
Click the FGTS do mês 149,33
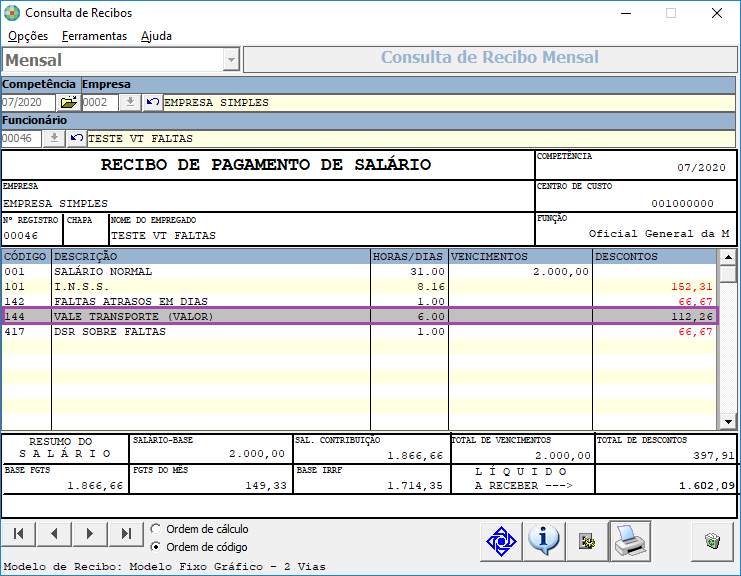(x=266, y=486)
